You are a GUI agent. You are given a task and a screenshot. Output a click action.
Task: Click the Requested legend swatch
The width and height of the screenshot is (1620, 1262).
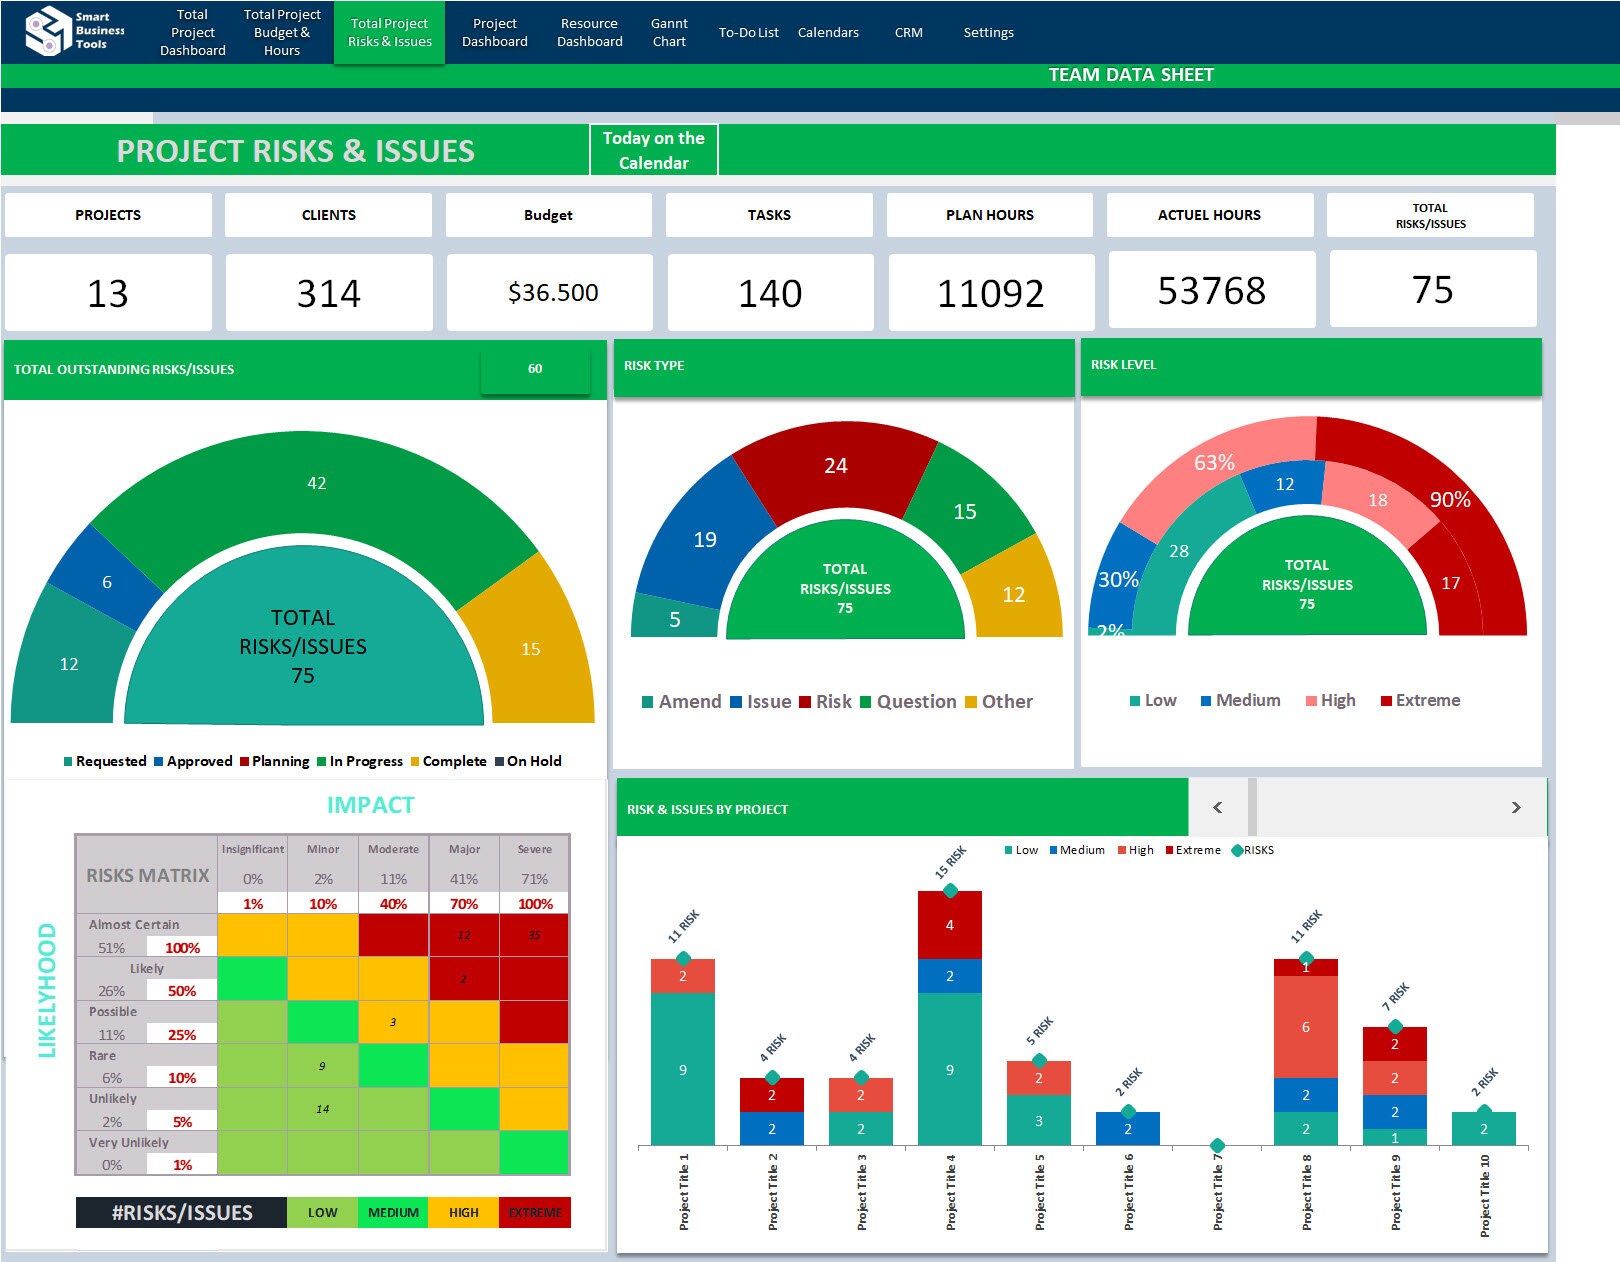click(68, 762)
